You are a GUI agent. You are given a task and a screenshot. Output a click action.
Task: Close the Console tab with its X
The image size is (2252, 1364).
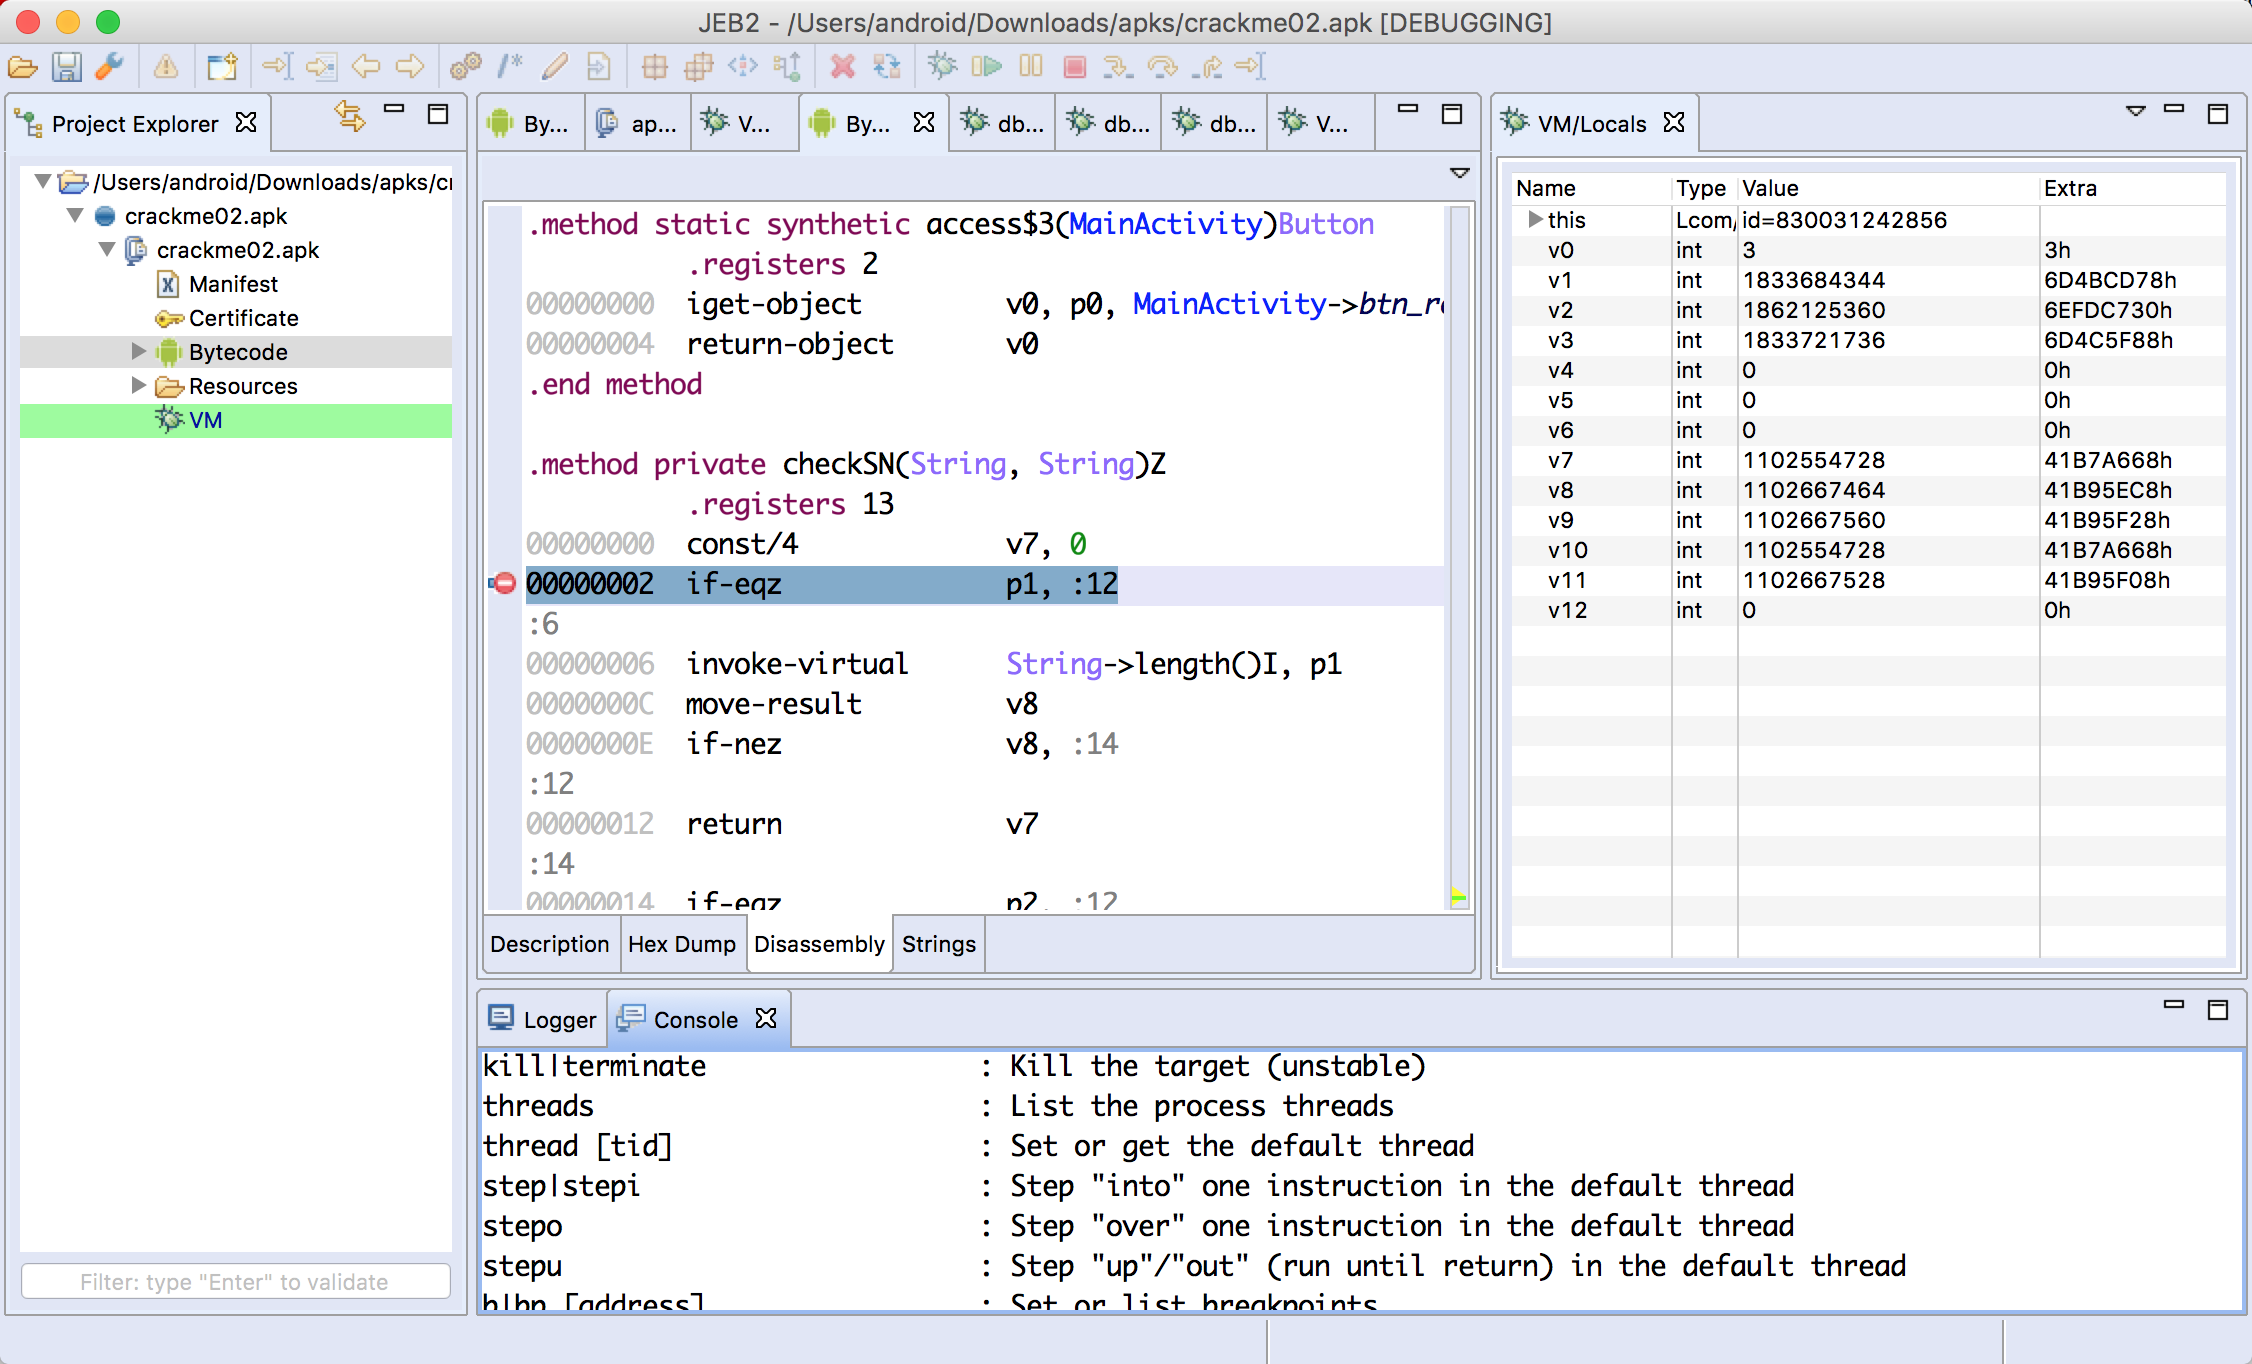[767, 1018]
